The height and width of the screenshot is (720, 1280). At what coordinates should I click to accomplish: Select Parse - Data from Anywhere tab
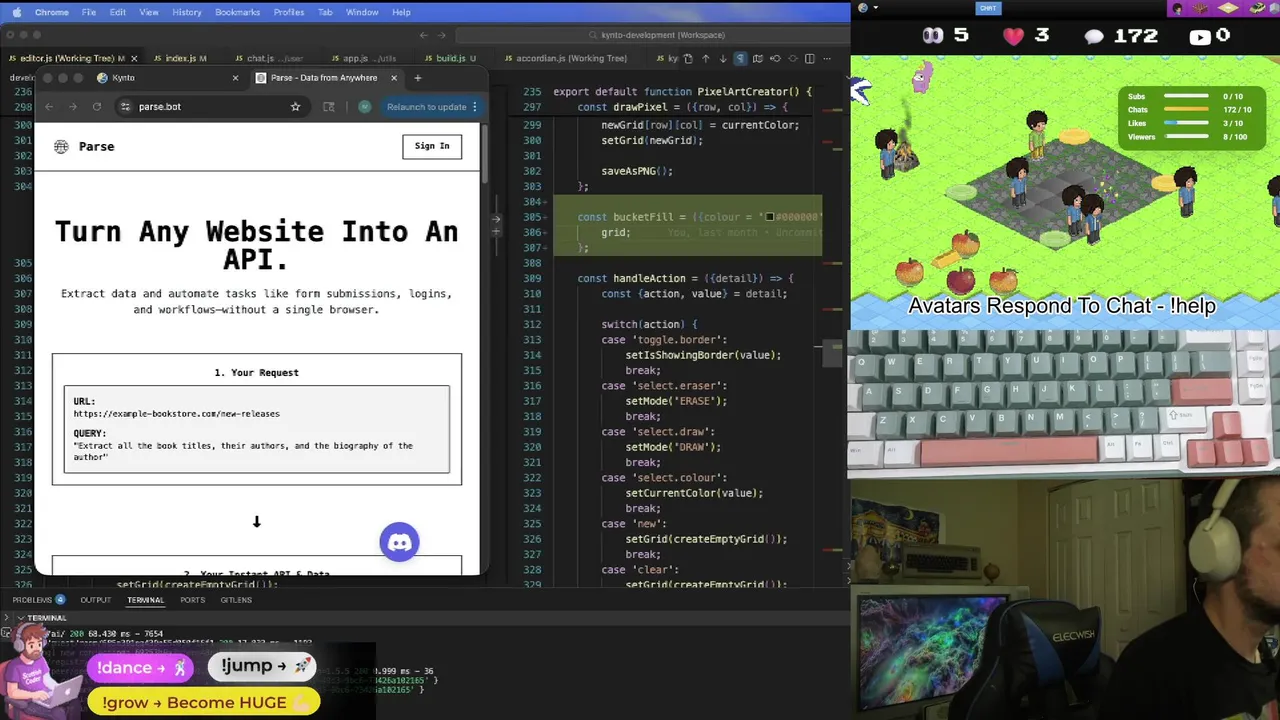[x=325, y=78]
